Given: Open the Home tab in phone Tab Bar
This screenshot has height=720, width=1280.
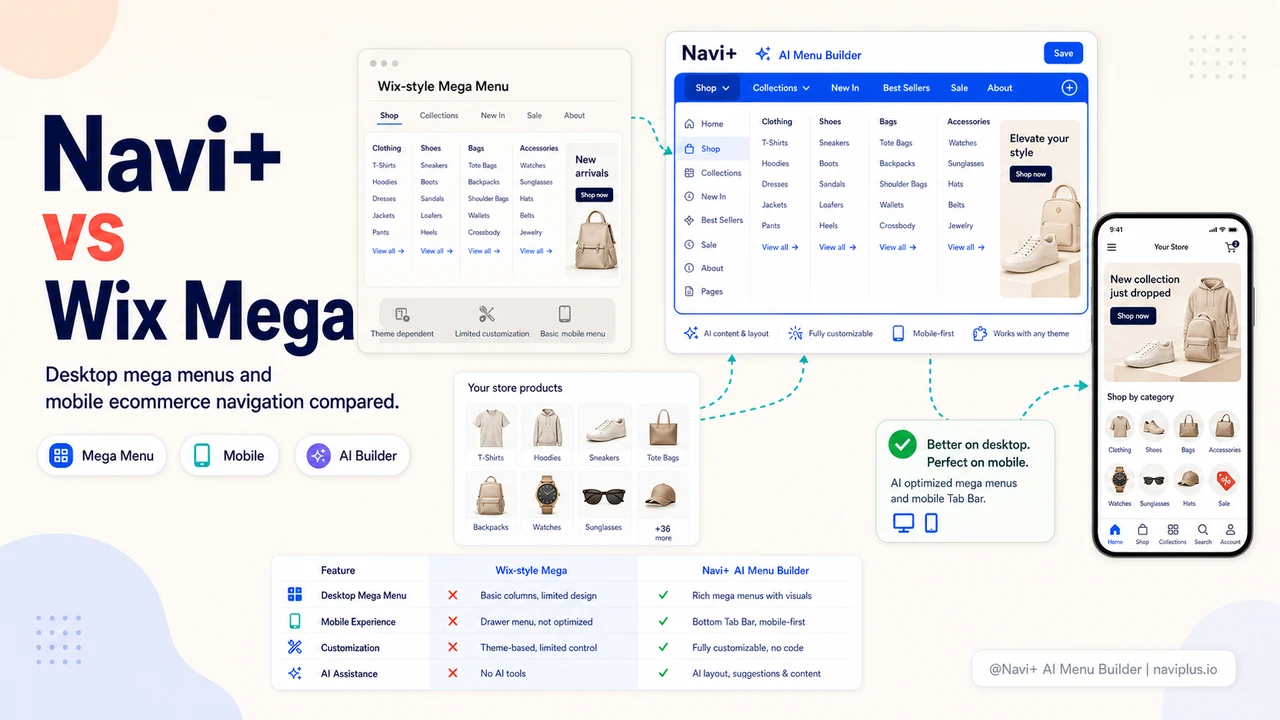Looking at the screenshot, I should pyautogui.click(x=1115, y=534).
